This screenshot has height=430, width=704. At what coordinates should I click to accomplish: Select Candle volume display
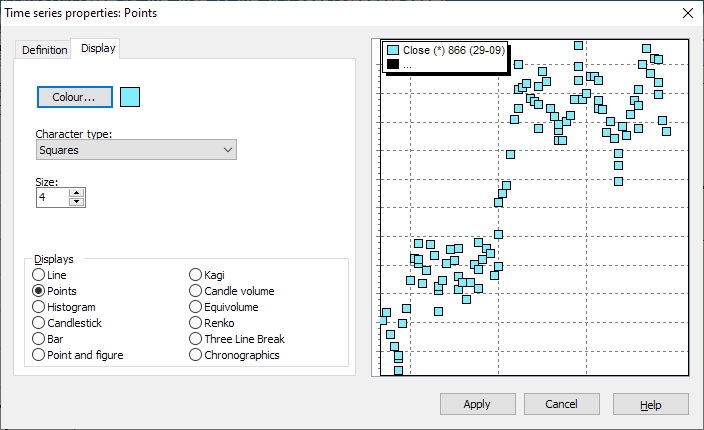tap(195, 291)
